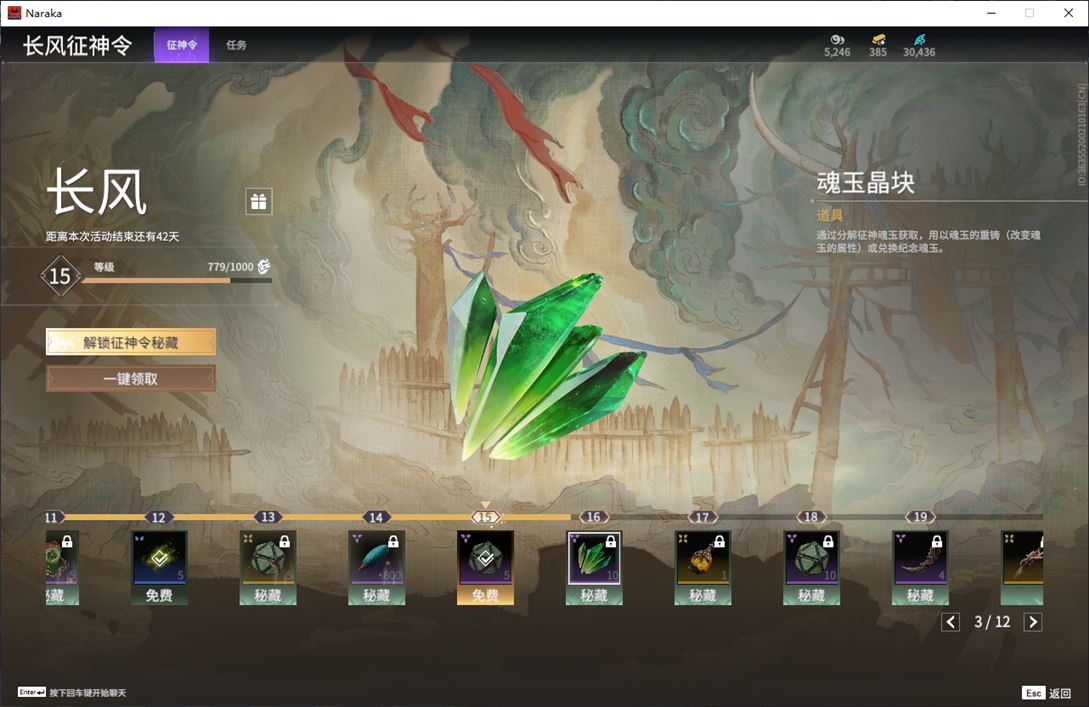
Task: Click the 道具 item type label
Action: point(829,215)
